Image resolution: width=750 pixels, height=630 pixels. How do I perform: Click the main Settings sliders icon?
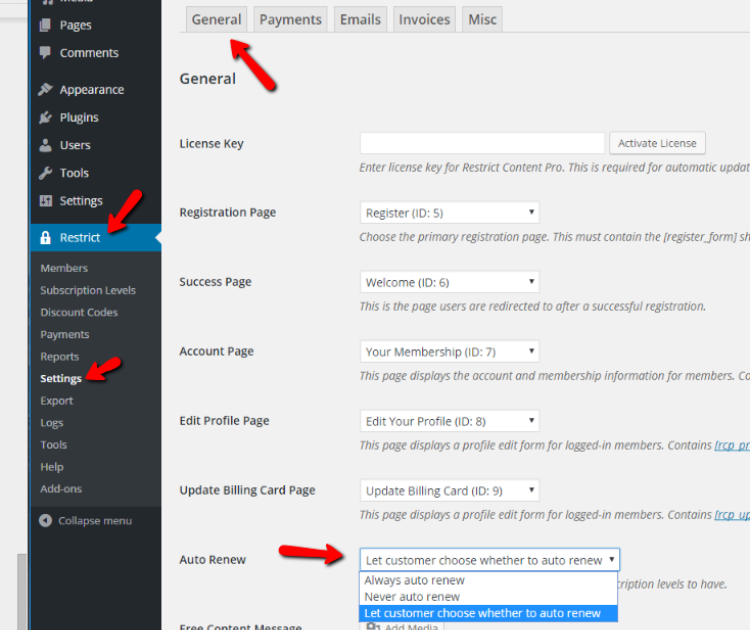click(45, 200)
